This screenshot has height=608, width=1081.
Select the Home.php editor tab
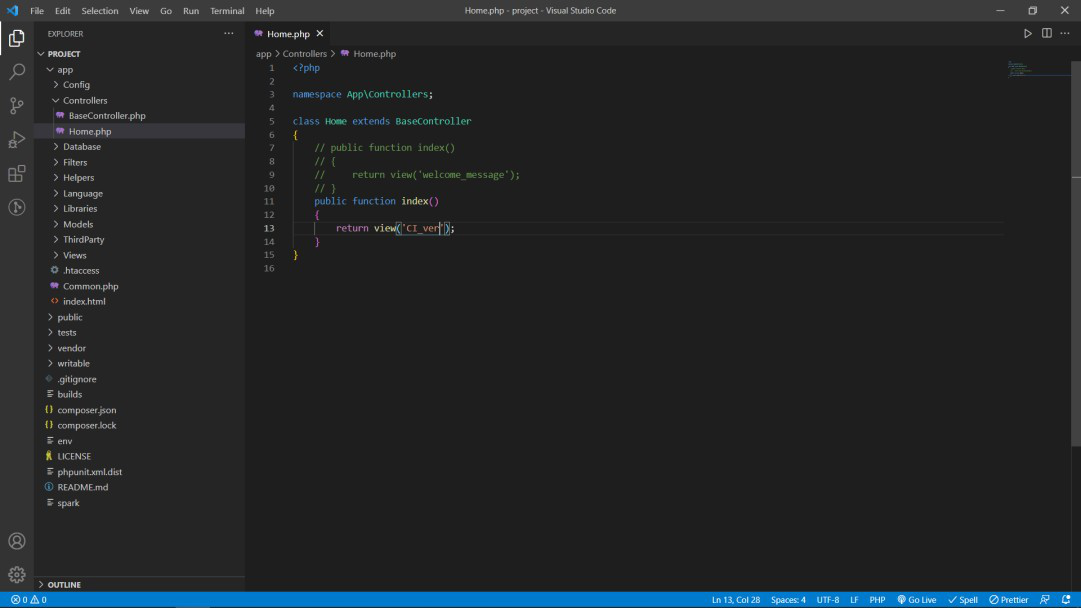(287, 34)
